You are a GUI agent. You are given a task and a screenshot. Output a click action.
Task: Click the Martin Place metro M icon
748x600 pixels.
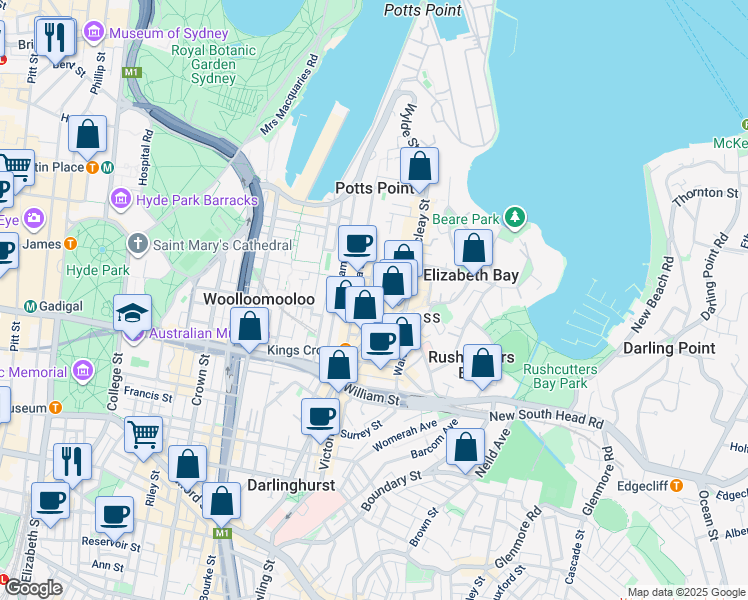[x=108, y=167]
